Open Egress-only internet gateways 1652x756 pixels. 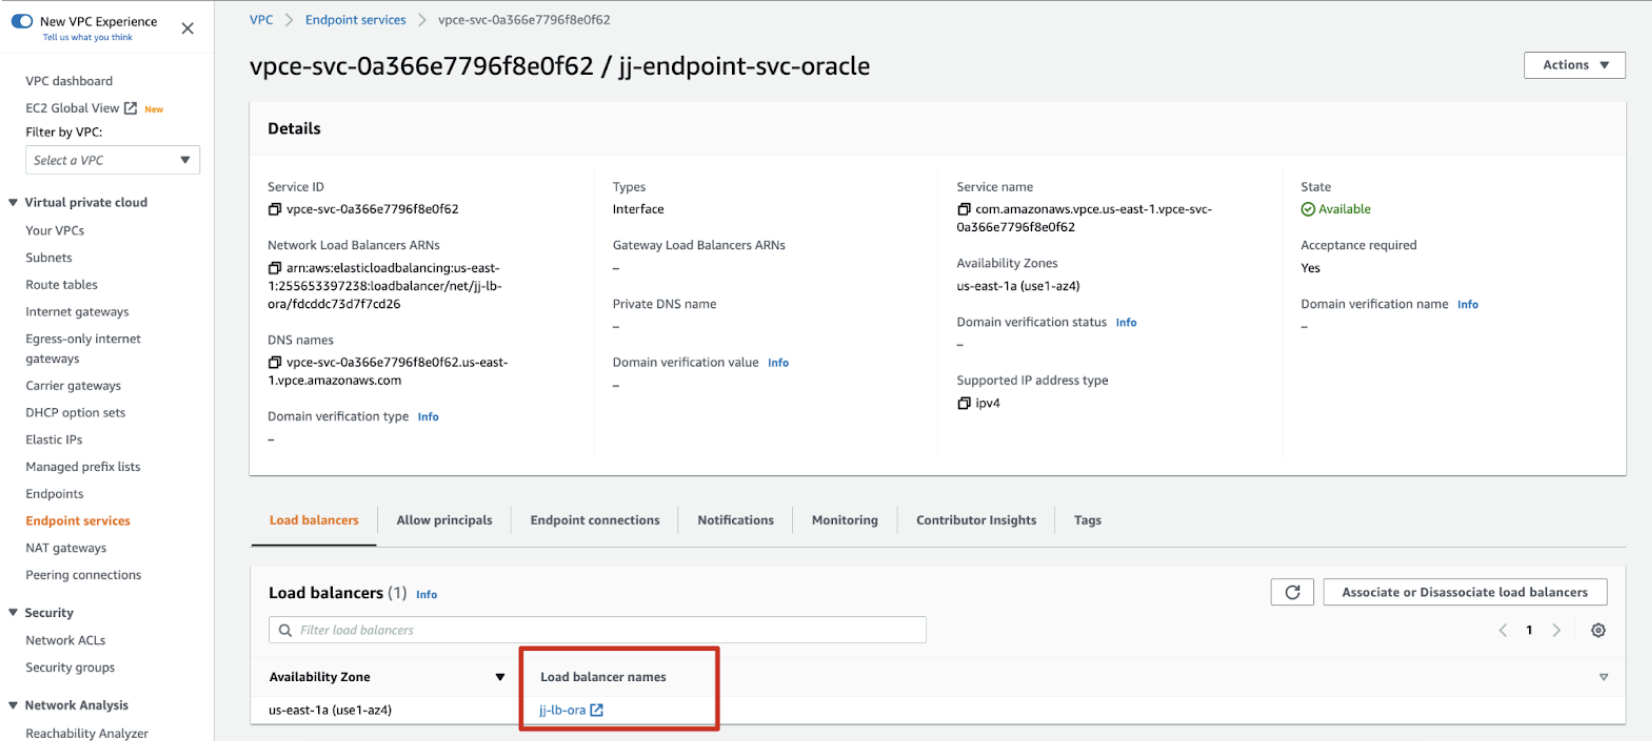click(83, 349)
